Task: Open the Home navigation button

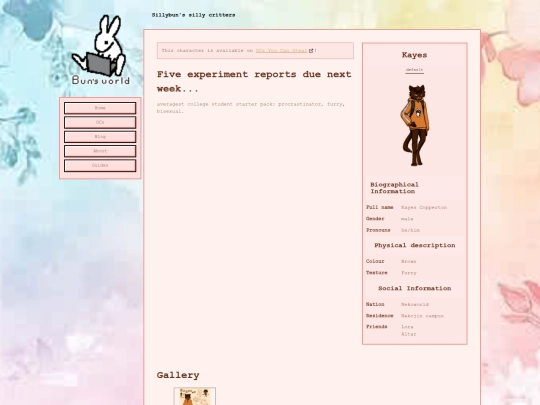Action: click(x=100, y=108)
